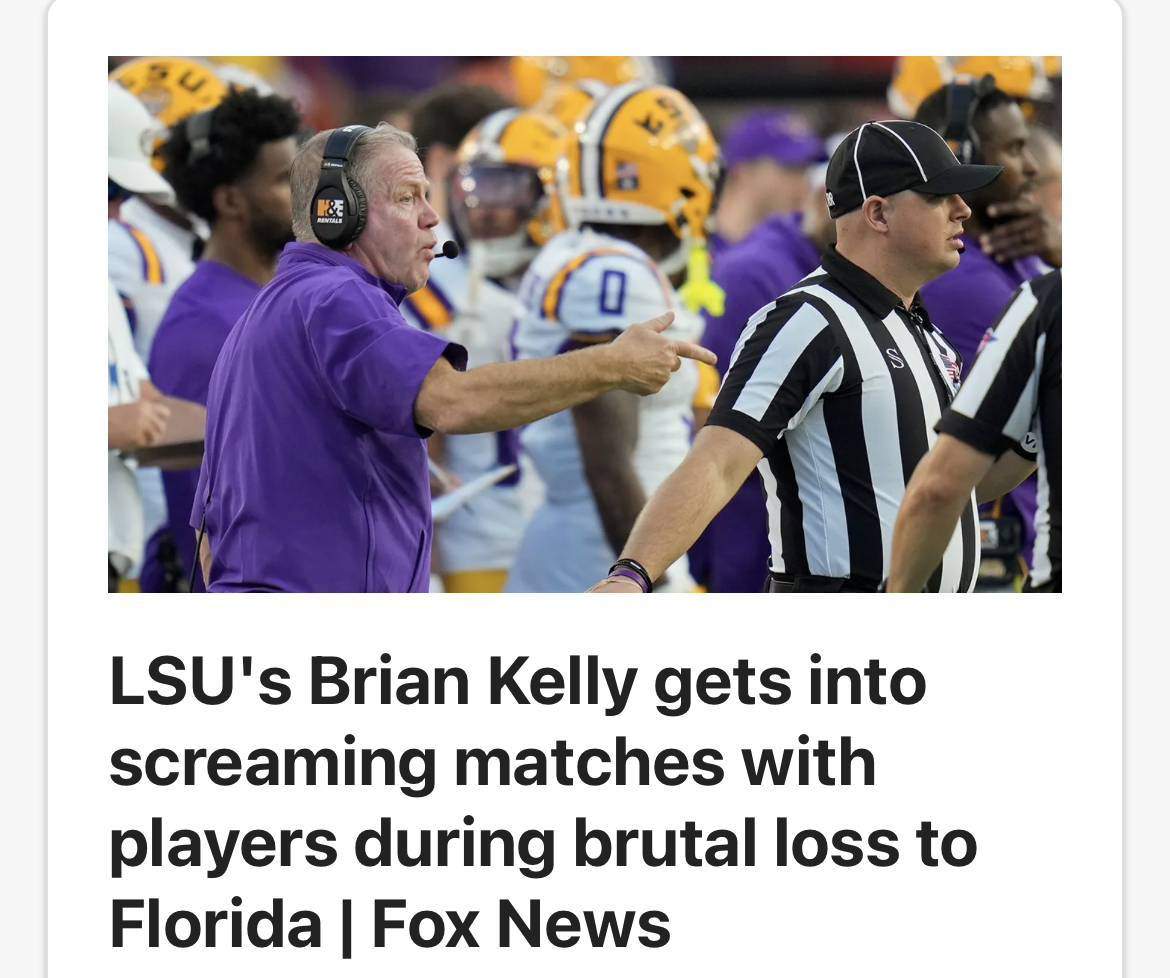The image size is (1170, 978).
Task: Click the "screaming matches with" headline line
Action: coord(492,763)
